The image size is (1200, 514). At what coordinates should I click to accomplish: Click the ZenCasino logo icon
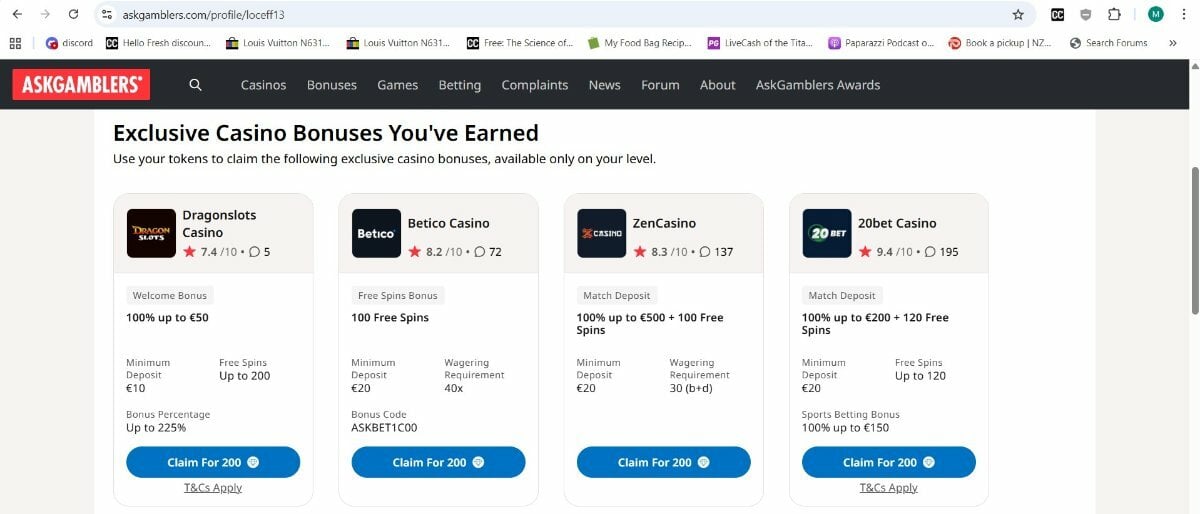pos(602,233)
